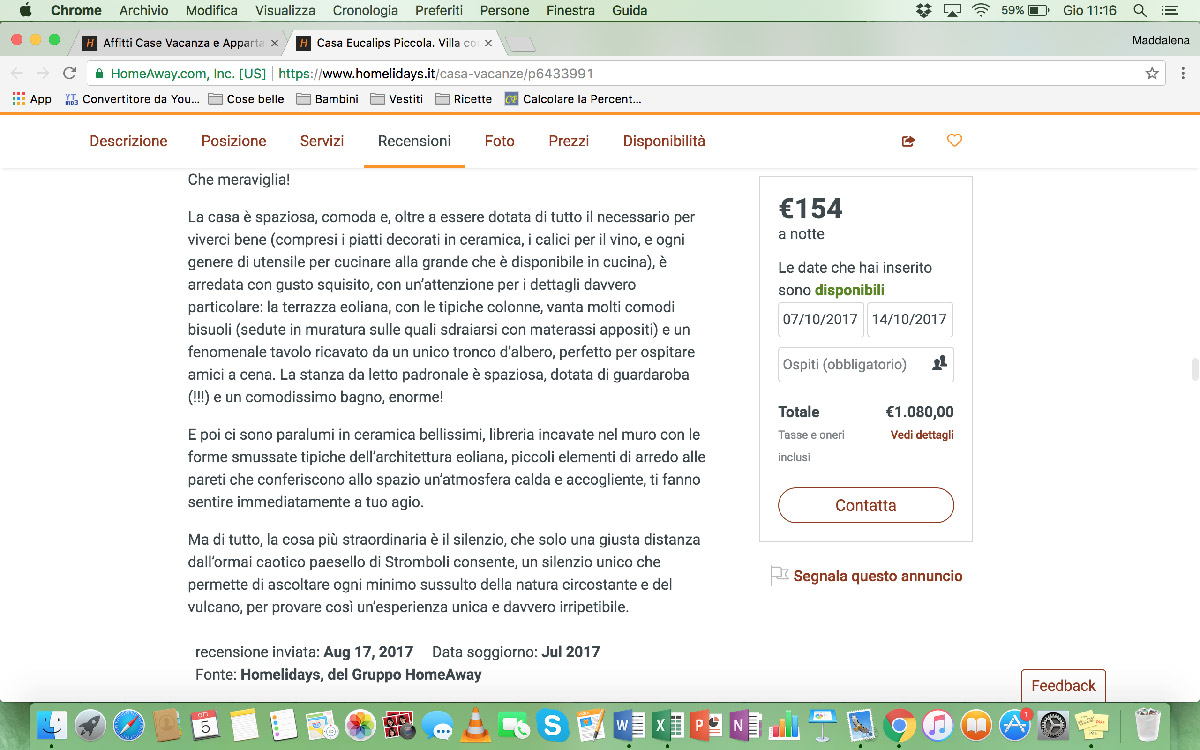Open Finder from the Dock
Image resolution: width=1200 pixels, height=750 pixels.
51,724
